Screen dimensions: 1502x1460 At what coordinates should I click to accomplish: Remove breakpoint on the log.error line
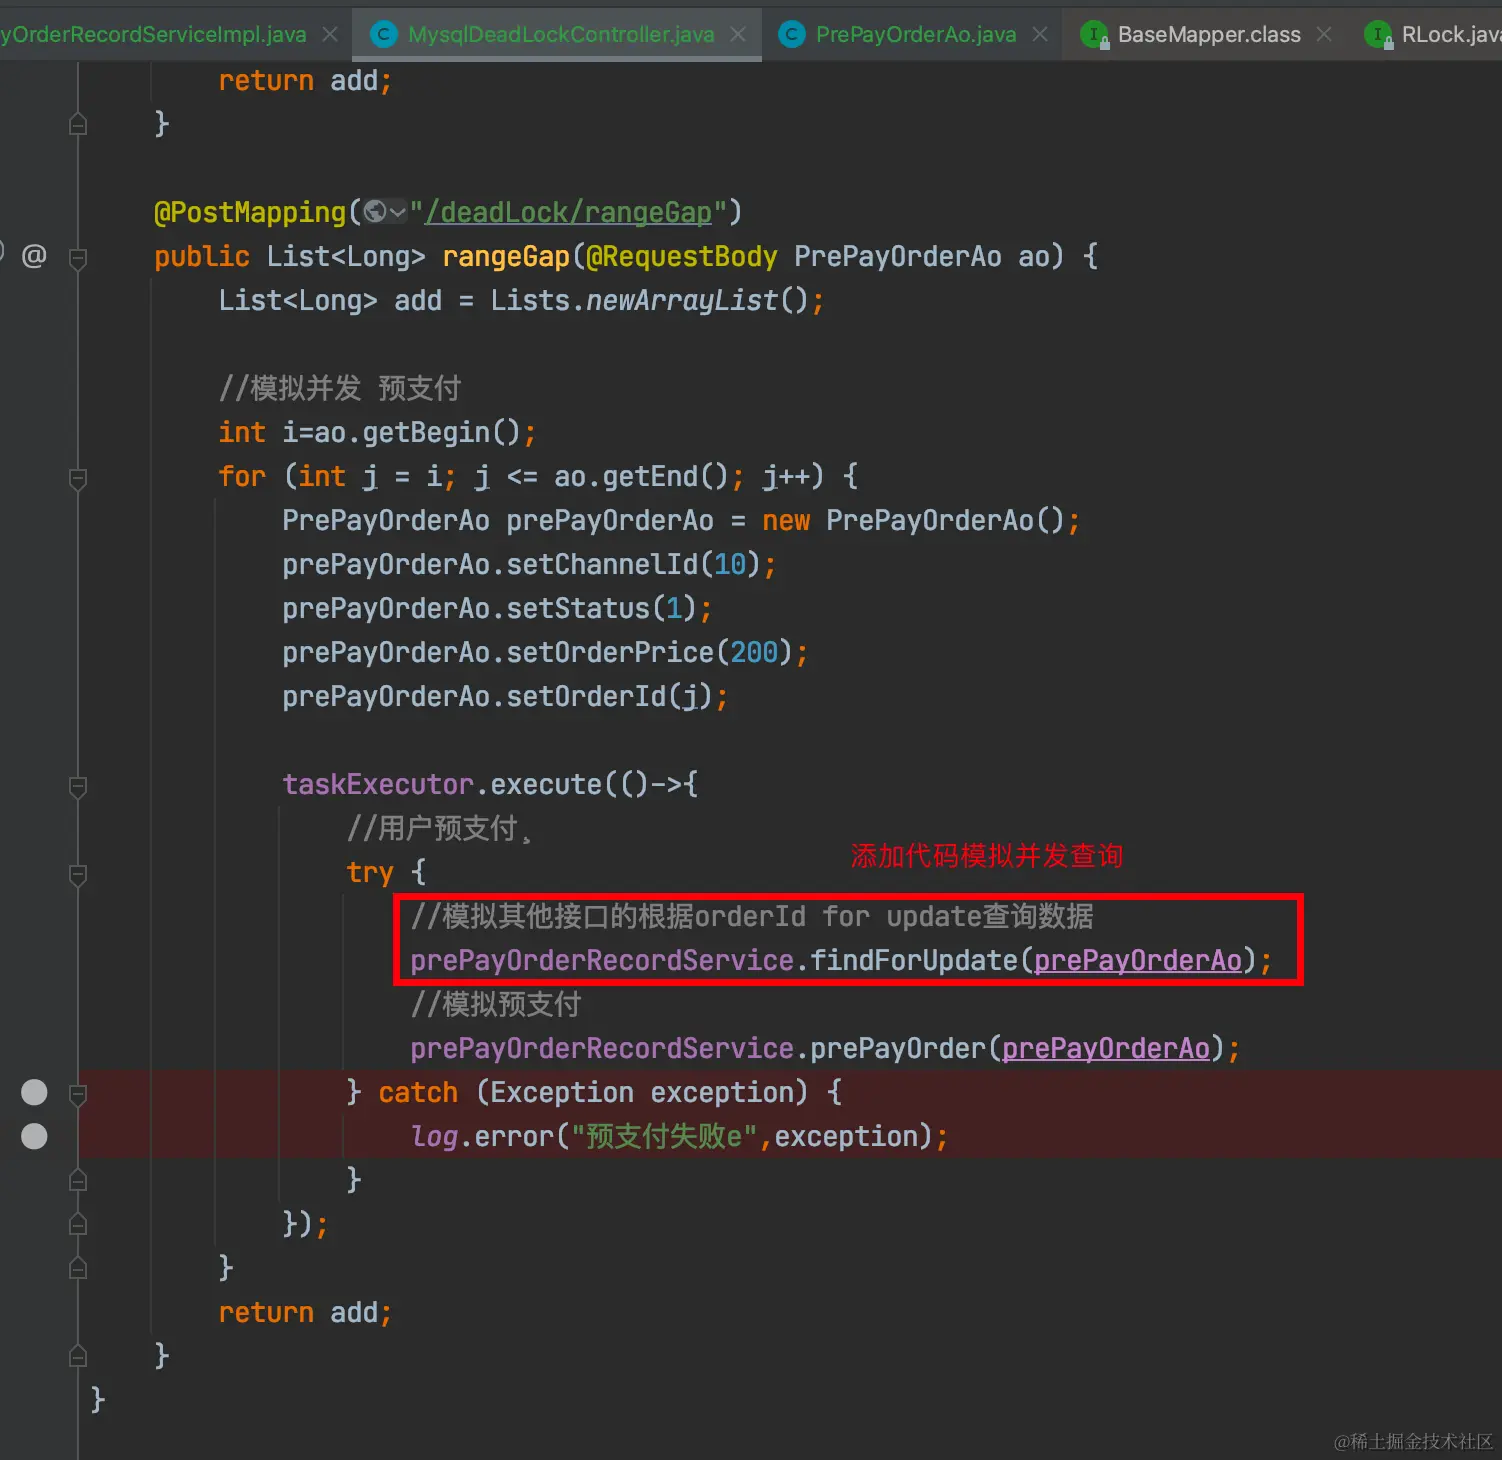(34, 1136)
